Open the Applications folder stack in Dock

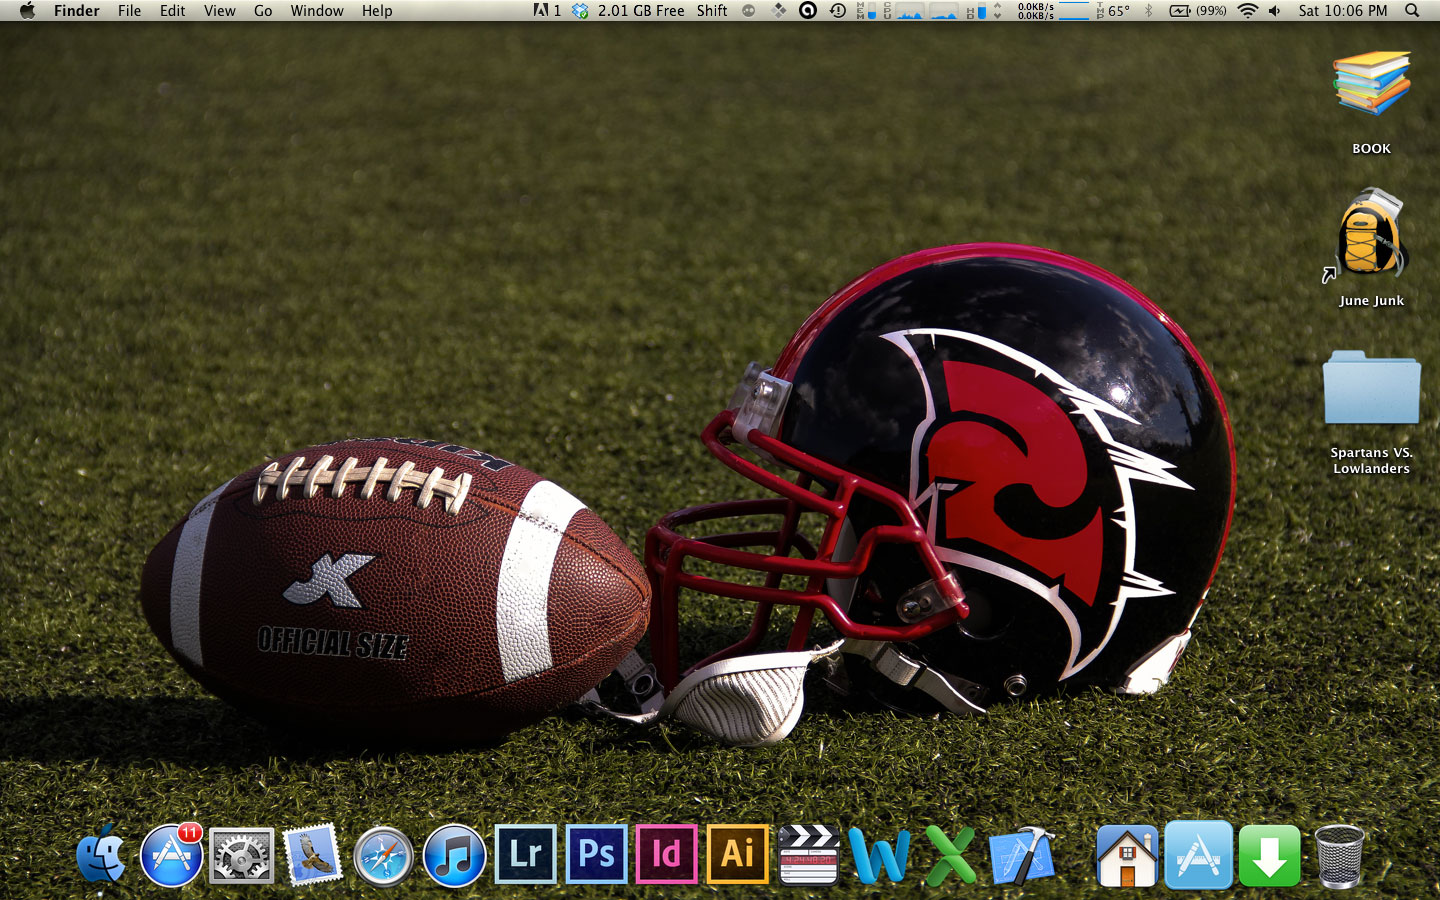(x=1198, y=855)
